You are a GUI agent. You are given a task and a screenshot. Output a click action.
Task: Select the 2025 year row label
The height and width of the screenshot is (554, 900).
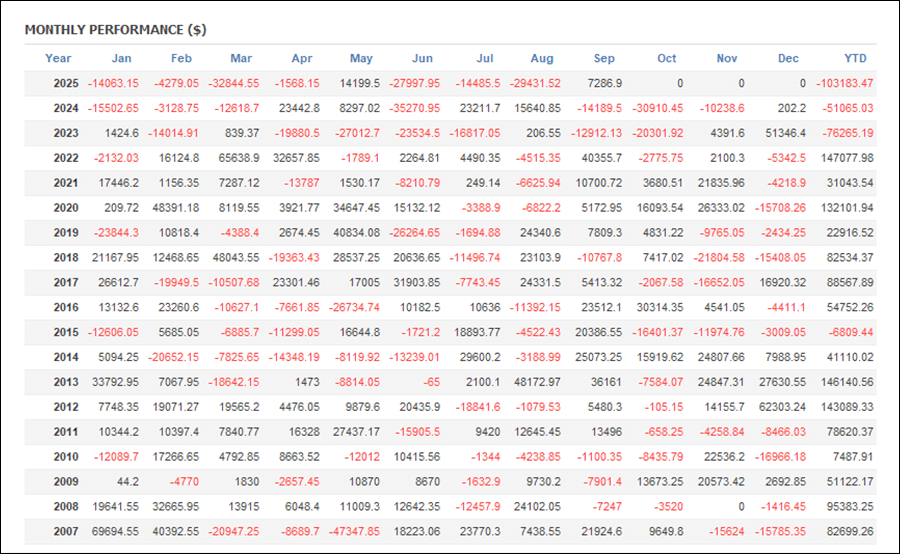[x=66, y=83]
